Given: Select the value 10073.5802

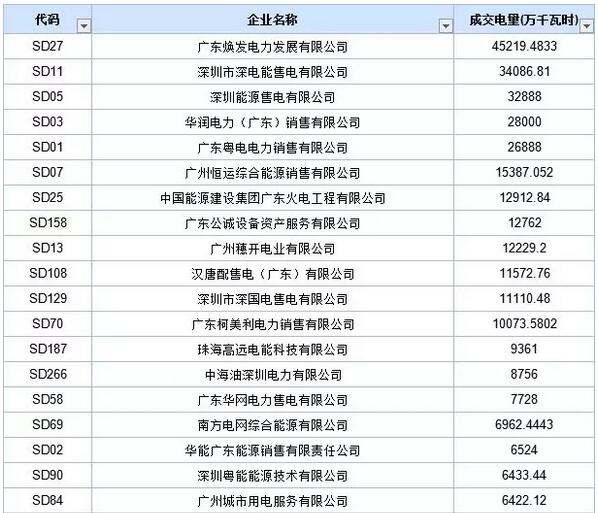Looking at the screenshot, I should click(524, 324).
